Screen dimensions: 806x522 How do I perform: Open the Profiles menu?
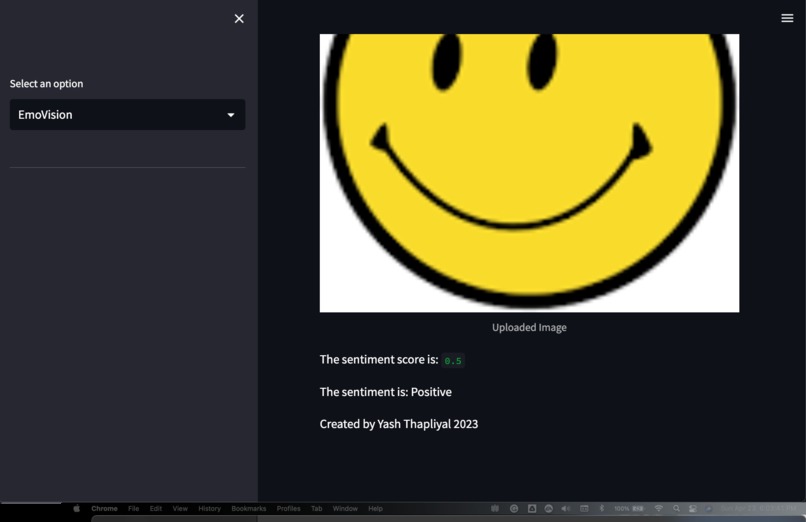(288, 509)
